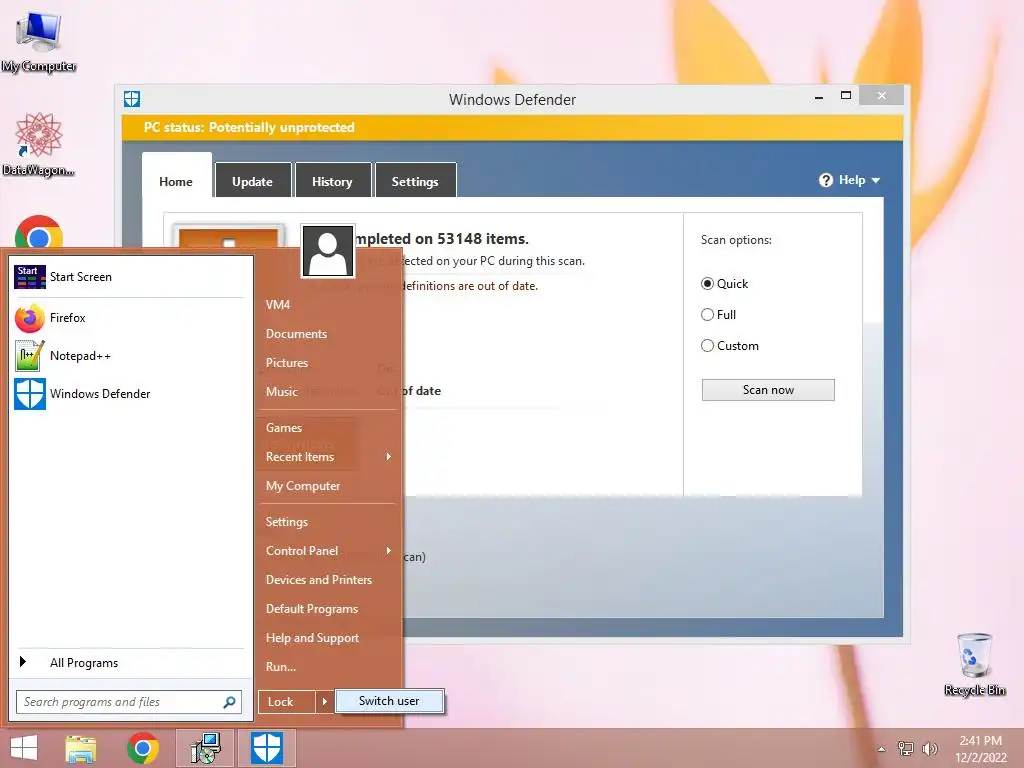Click the PC status Potentially unprotected banner
Screen dimensions: 1024x768
(512, 127)
